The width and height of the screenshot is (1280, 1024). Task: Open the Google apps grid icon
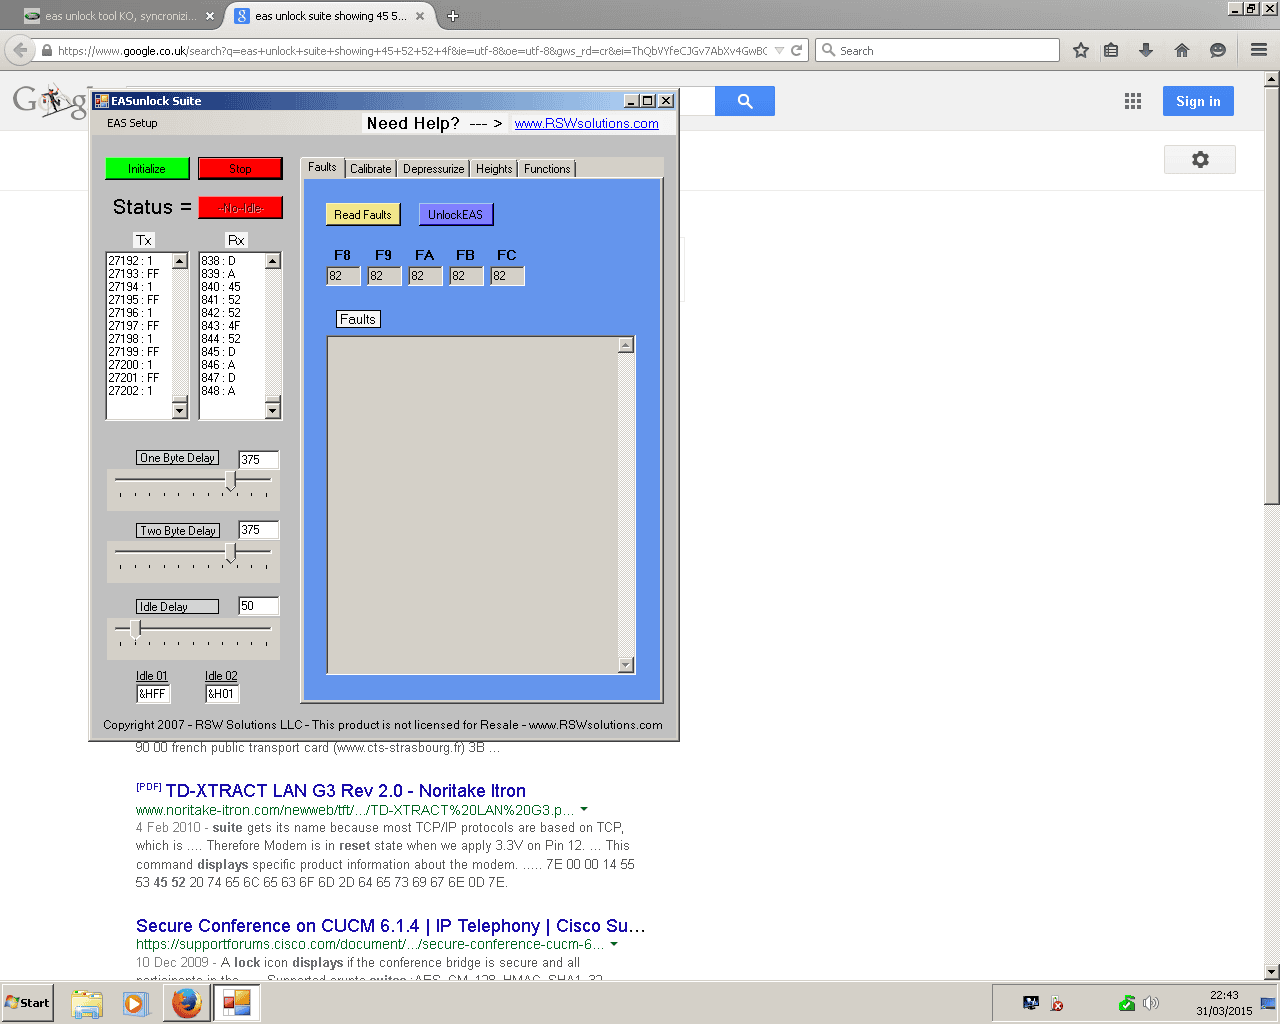1133,101
